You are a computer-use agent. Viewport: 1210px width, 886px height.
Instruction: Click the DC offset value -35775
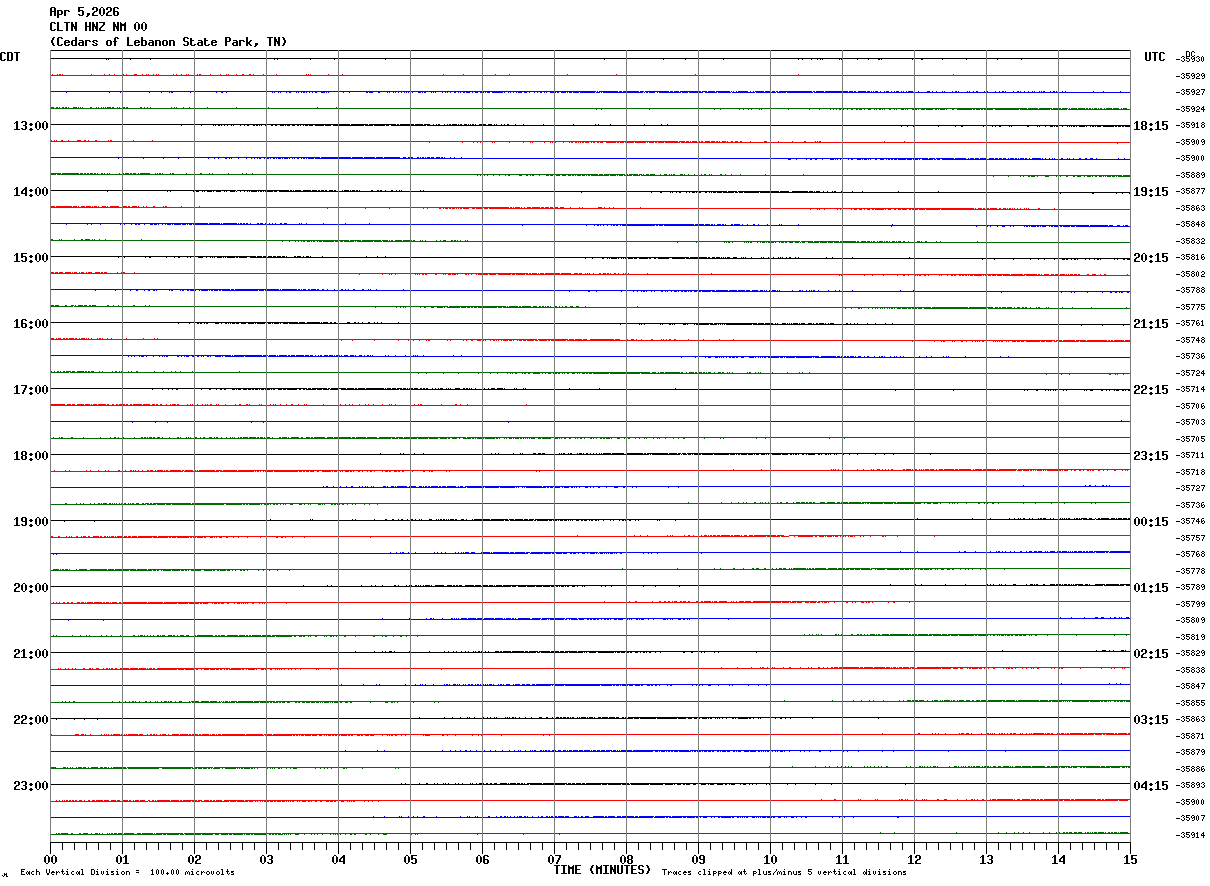tap(1190, 307)
